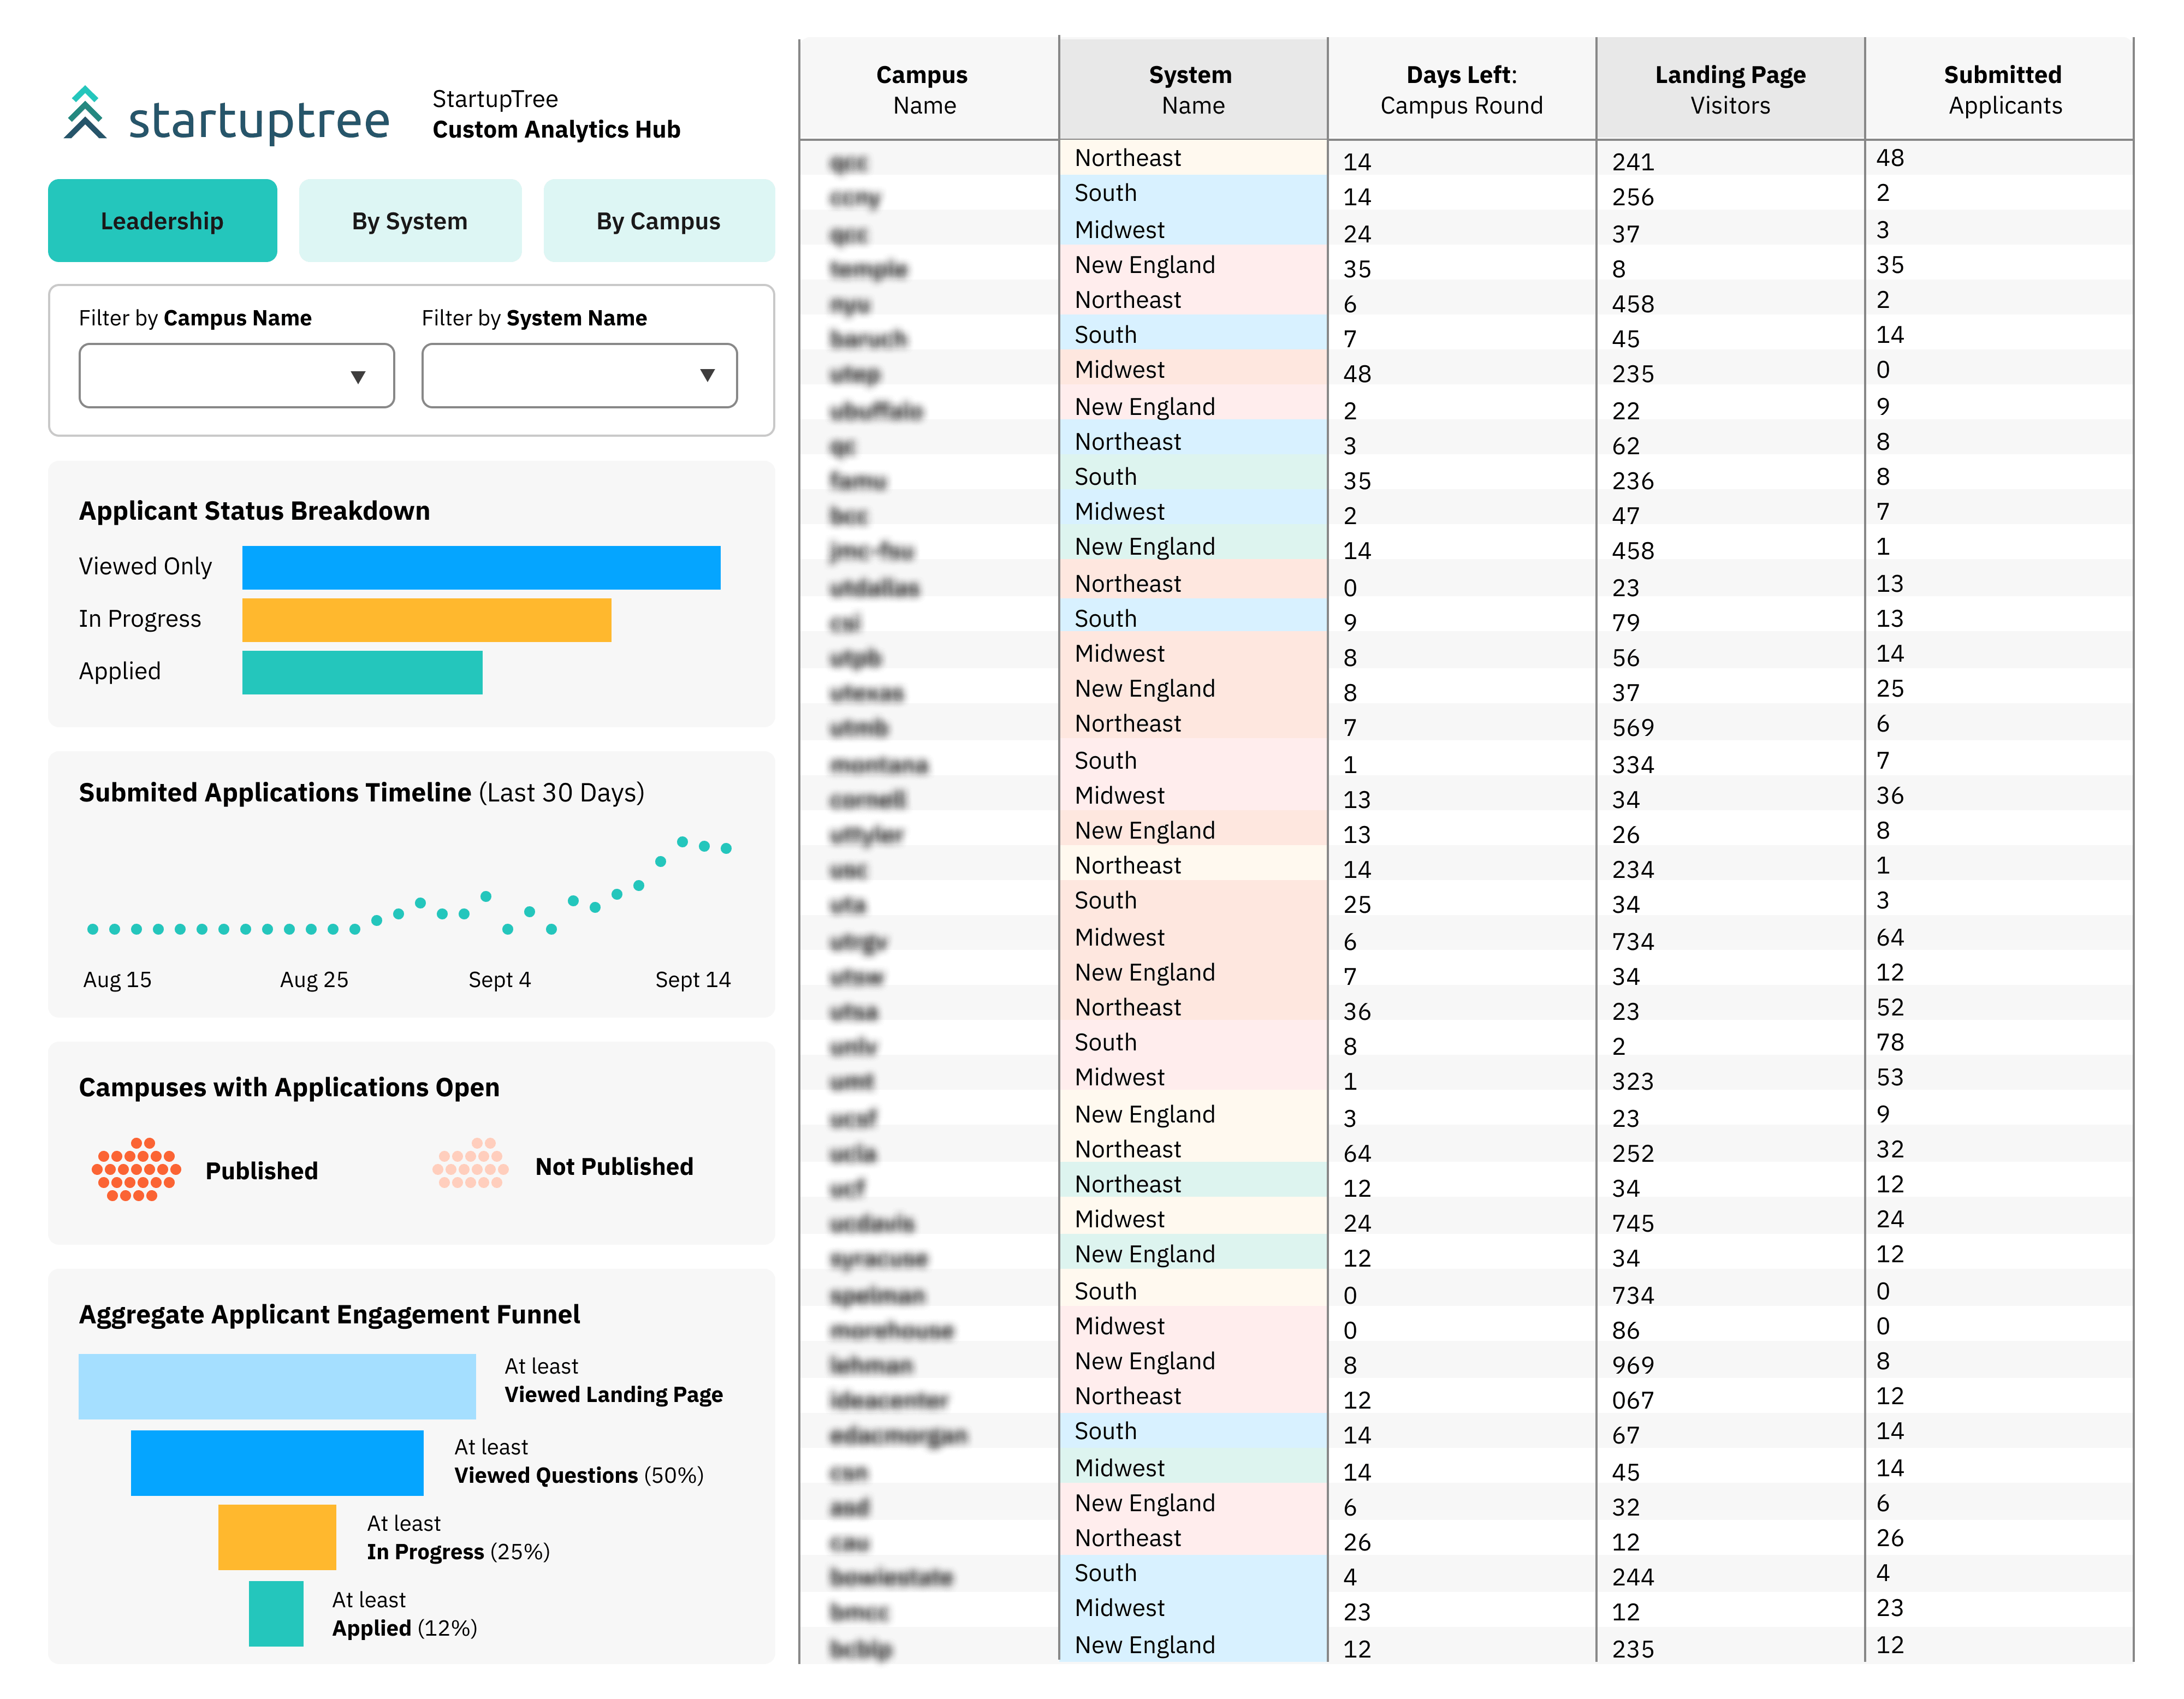This screenshot has width=2184, height=1699.
Task: Open the System Name filter dropdown arrow
Action: (x=707, y=376)
